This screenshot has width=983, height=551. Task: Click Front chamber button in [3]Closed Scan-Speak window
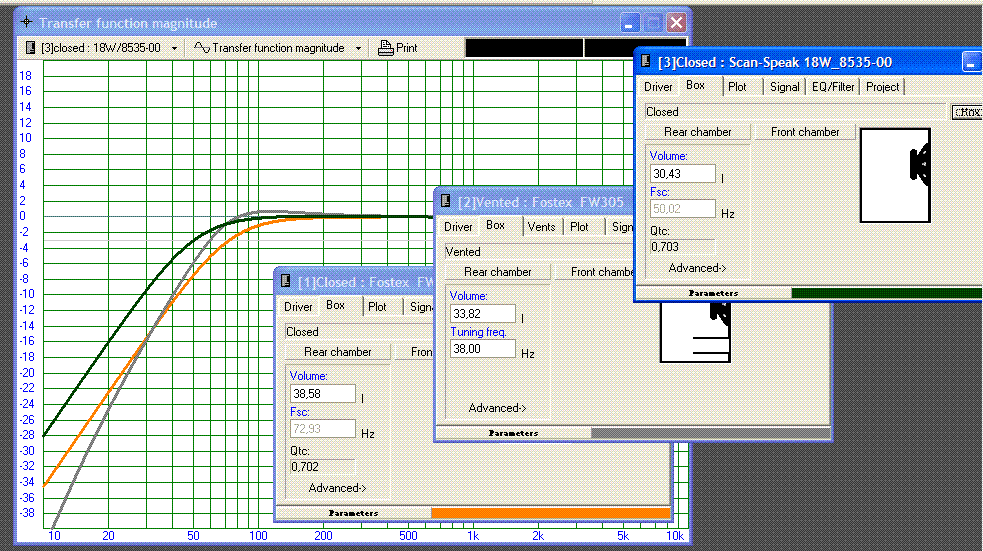point(805,132)
